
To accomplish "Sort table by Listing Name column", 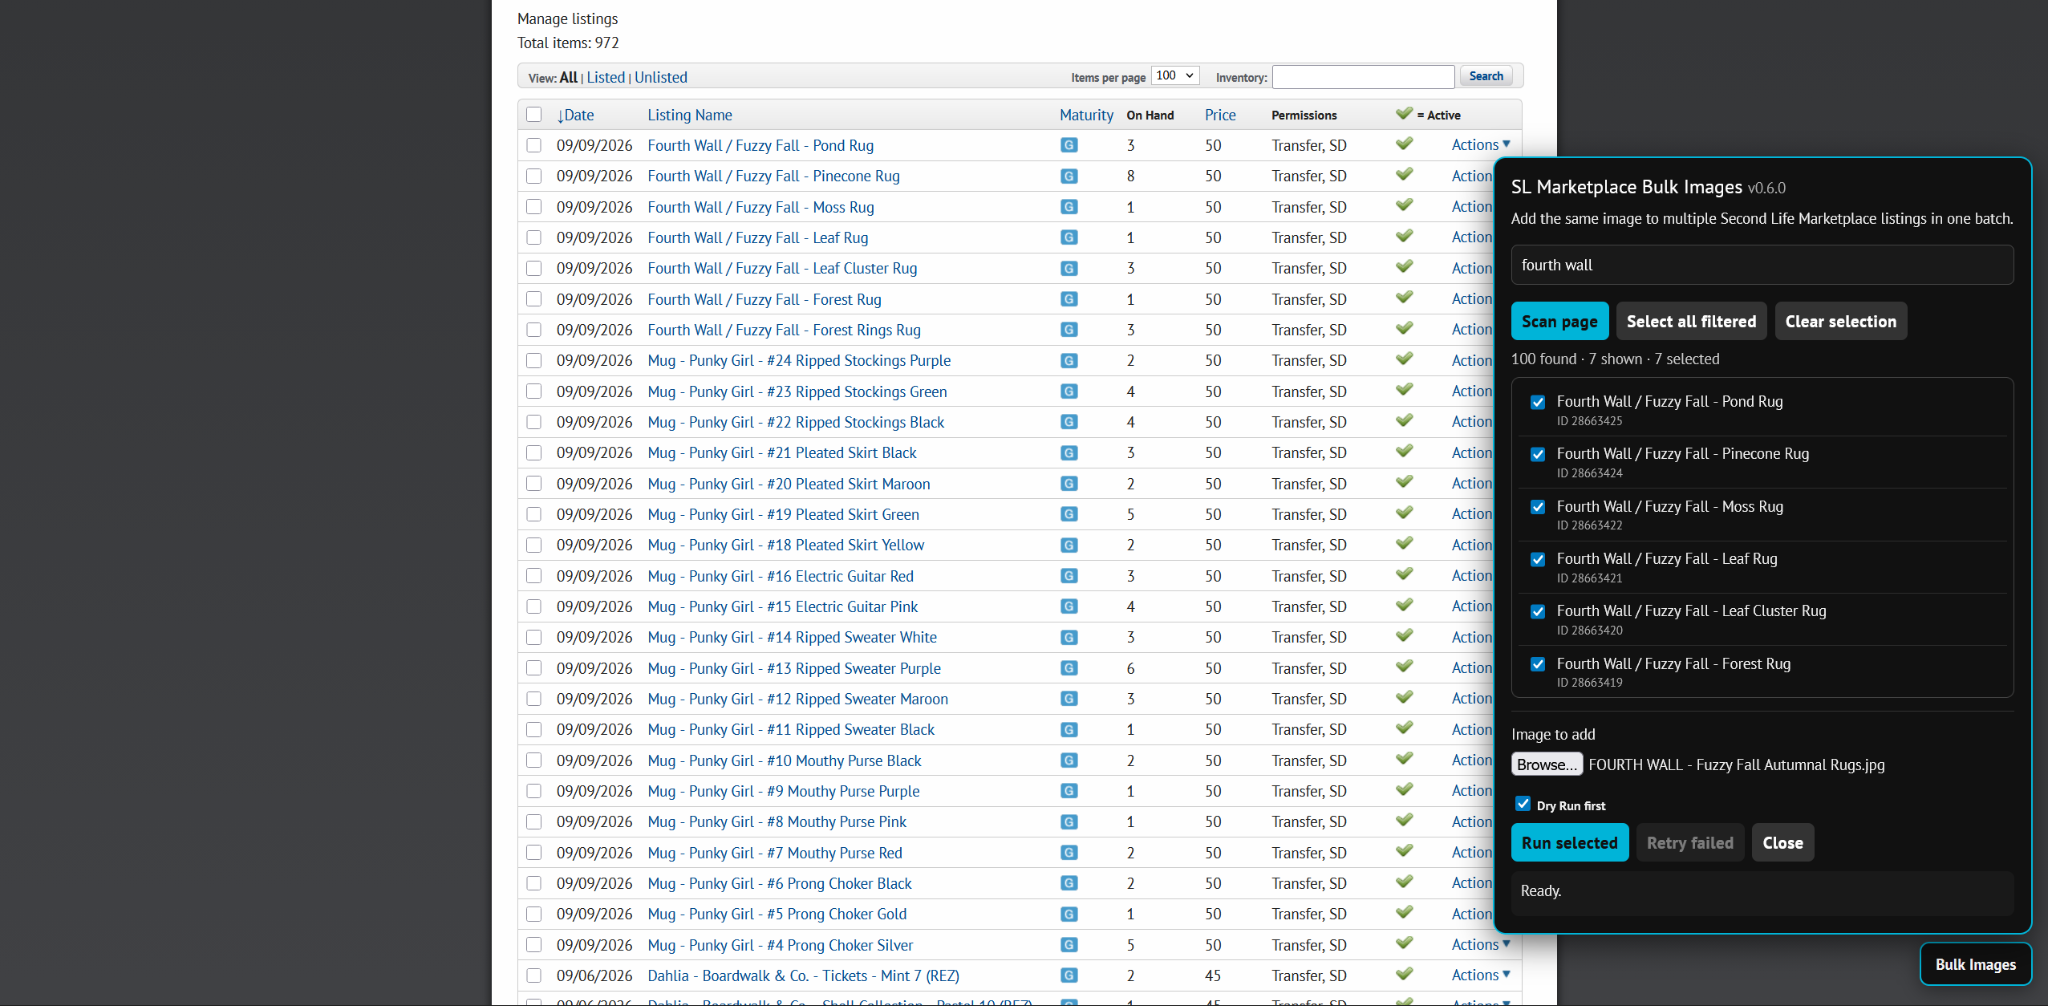I will pos(690,115).
